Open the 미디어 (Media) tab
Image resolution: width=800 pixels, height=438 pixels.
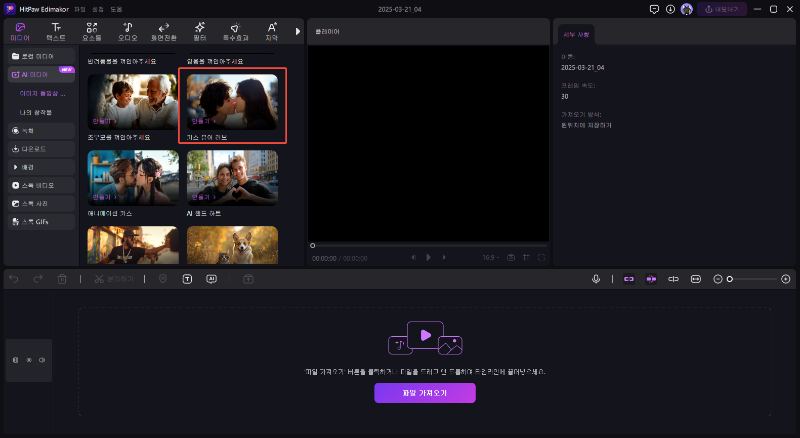click(x=20, y=32)
